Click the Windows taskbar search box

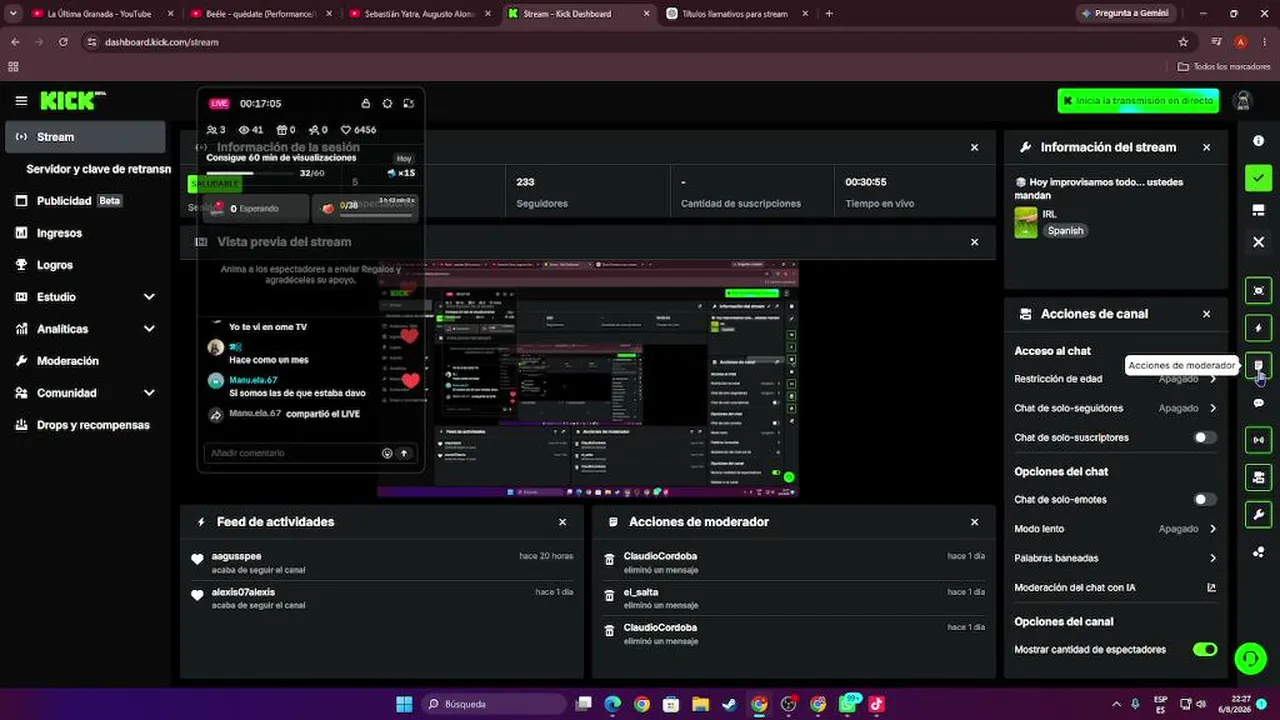[494, 704]
